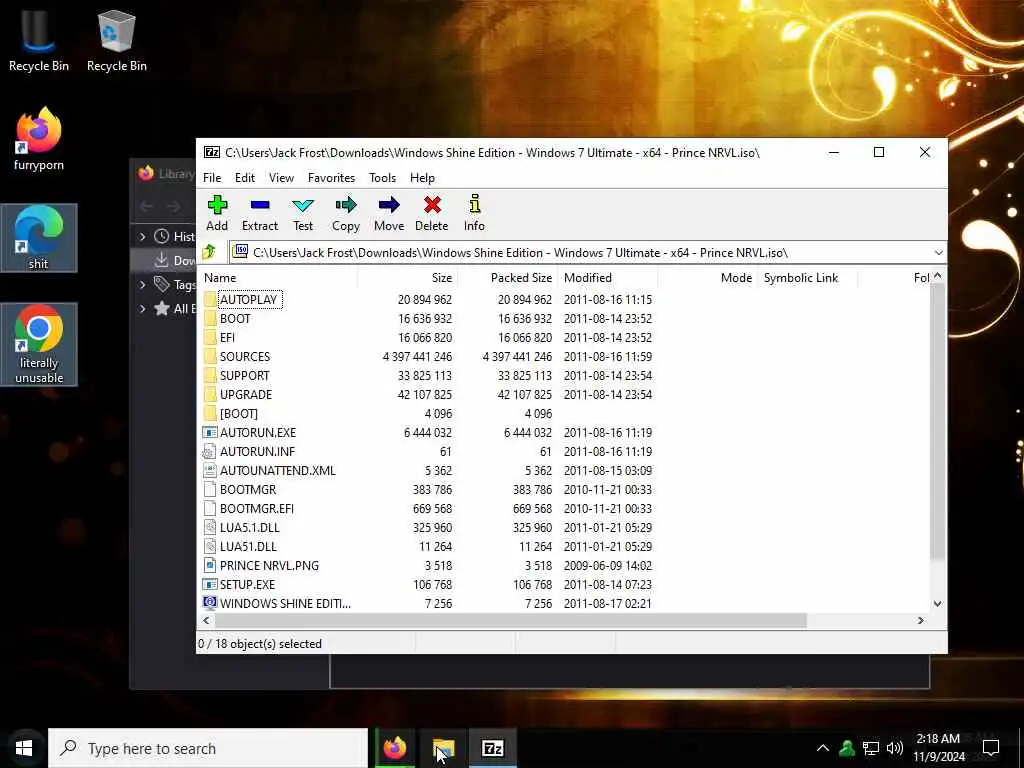The width and height of the screenshot is (1024, 768).
Task: Select the AUTORUN.INF file icon
Action: pos(210,451)
